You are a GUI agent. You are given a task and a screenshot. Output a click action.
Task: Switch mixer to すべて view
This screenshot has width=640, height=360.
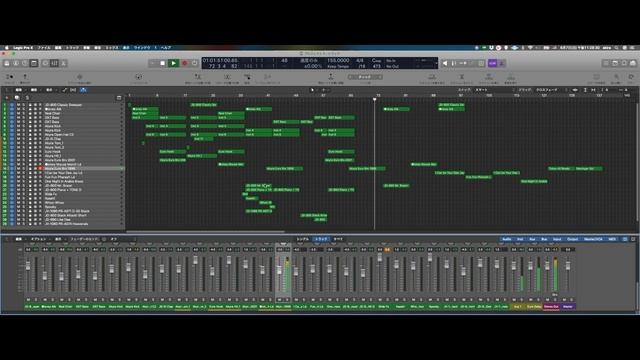coord(338,239)
